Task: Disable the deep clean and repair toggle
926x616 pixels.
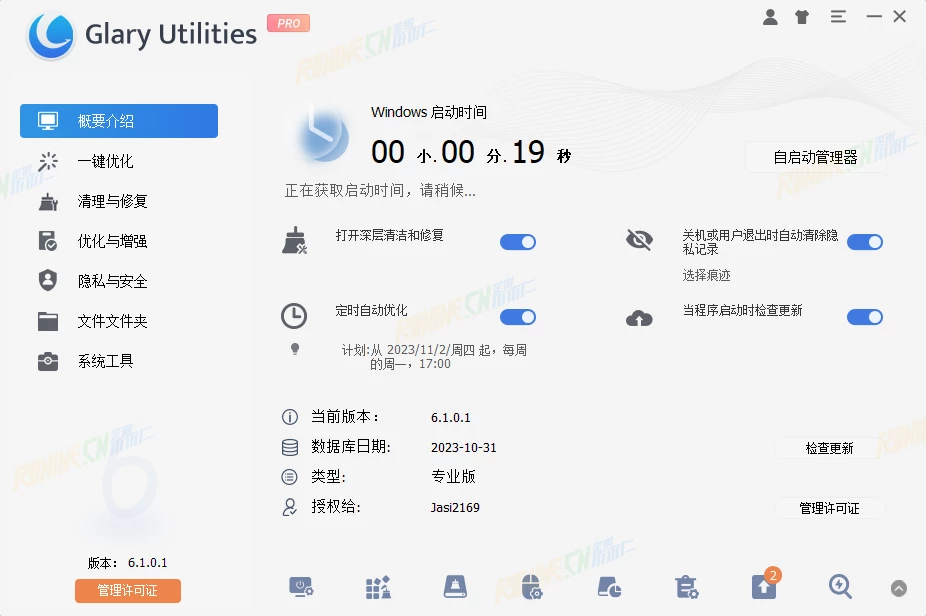Action: (518, 242)
